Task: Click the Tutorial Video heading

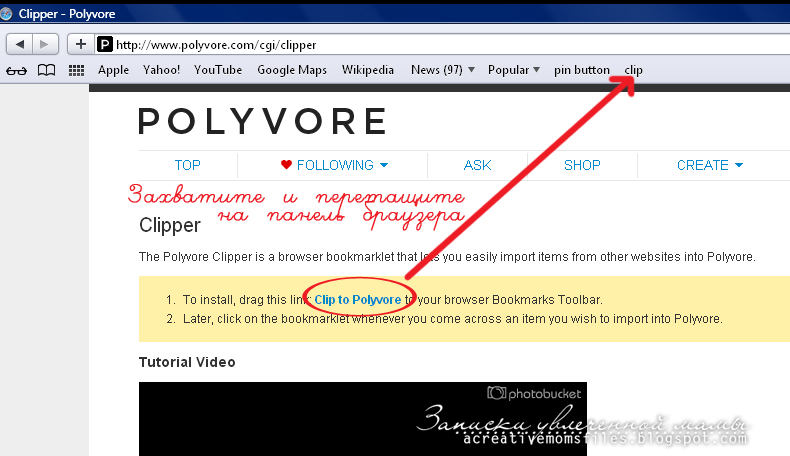Action: click(187, 362)
